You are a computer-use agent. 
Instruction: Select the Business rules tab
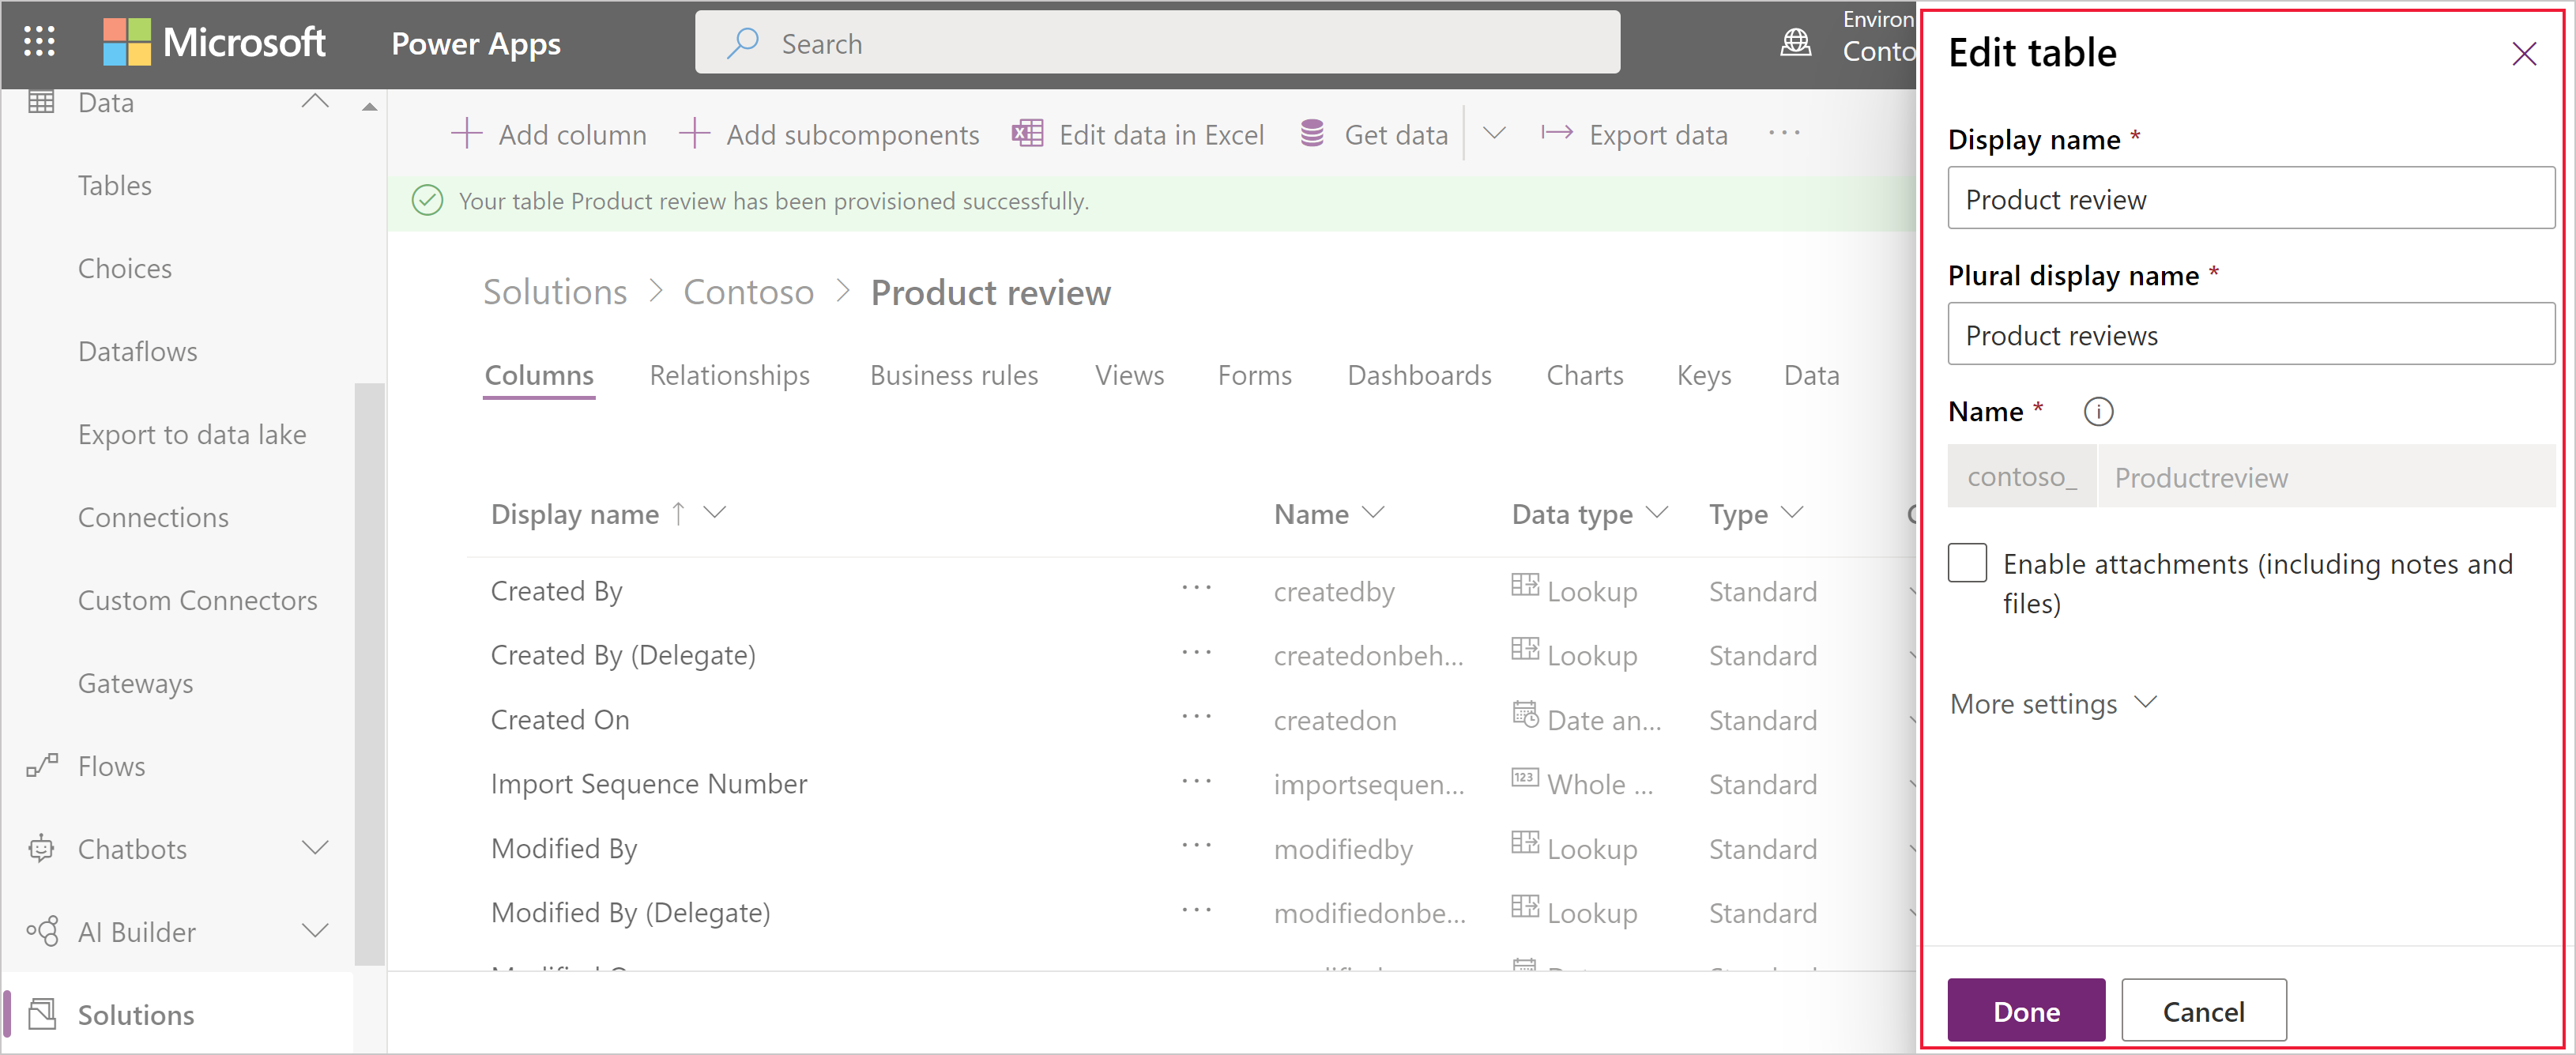point(953,376)
